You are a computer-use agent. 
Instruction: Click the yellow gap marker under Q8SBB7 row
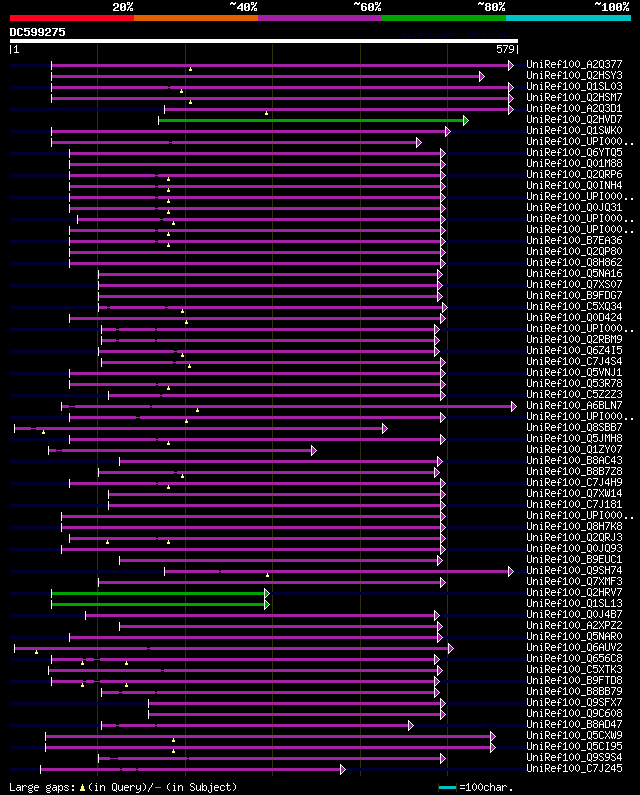click(x=44, y=432)
